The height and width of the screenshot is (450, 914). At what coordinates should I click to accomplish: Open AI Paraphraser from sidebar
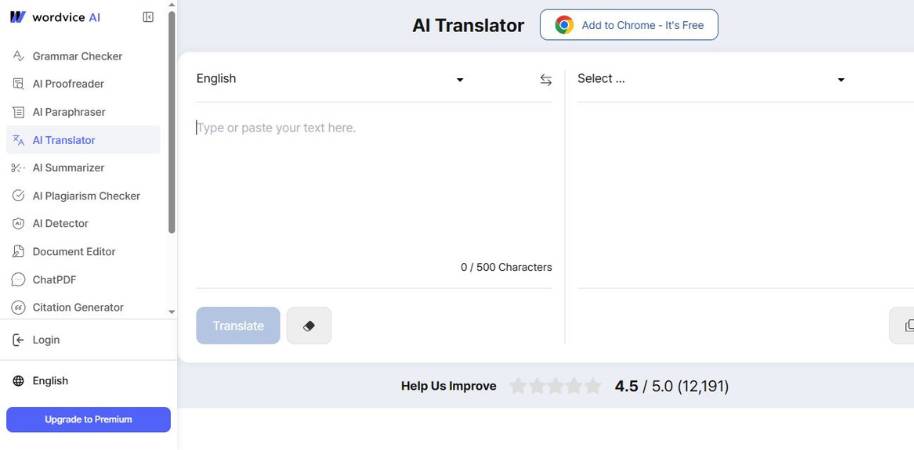[68, 112]
